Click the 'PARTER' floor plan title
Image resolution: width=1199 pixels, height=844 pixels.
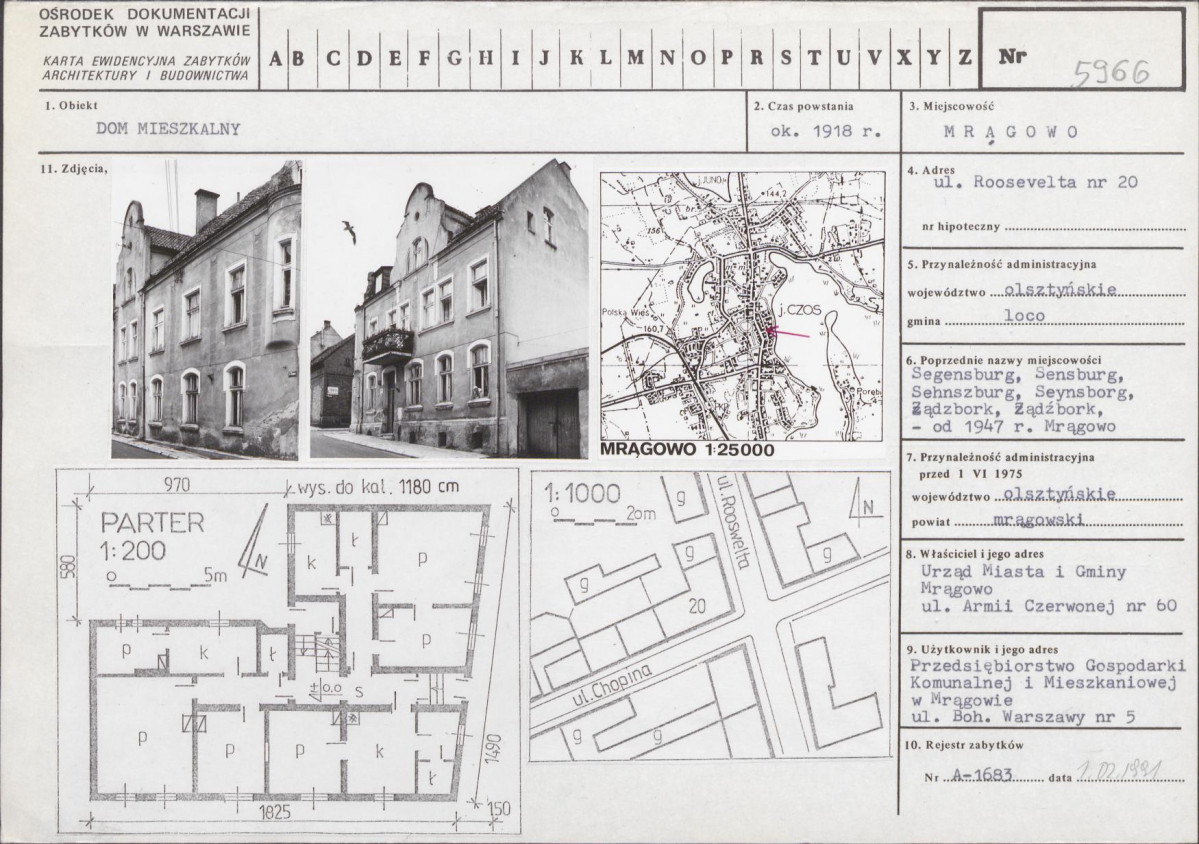click(x=153, y=523)
